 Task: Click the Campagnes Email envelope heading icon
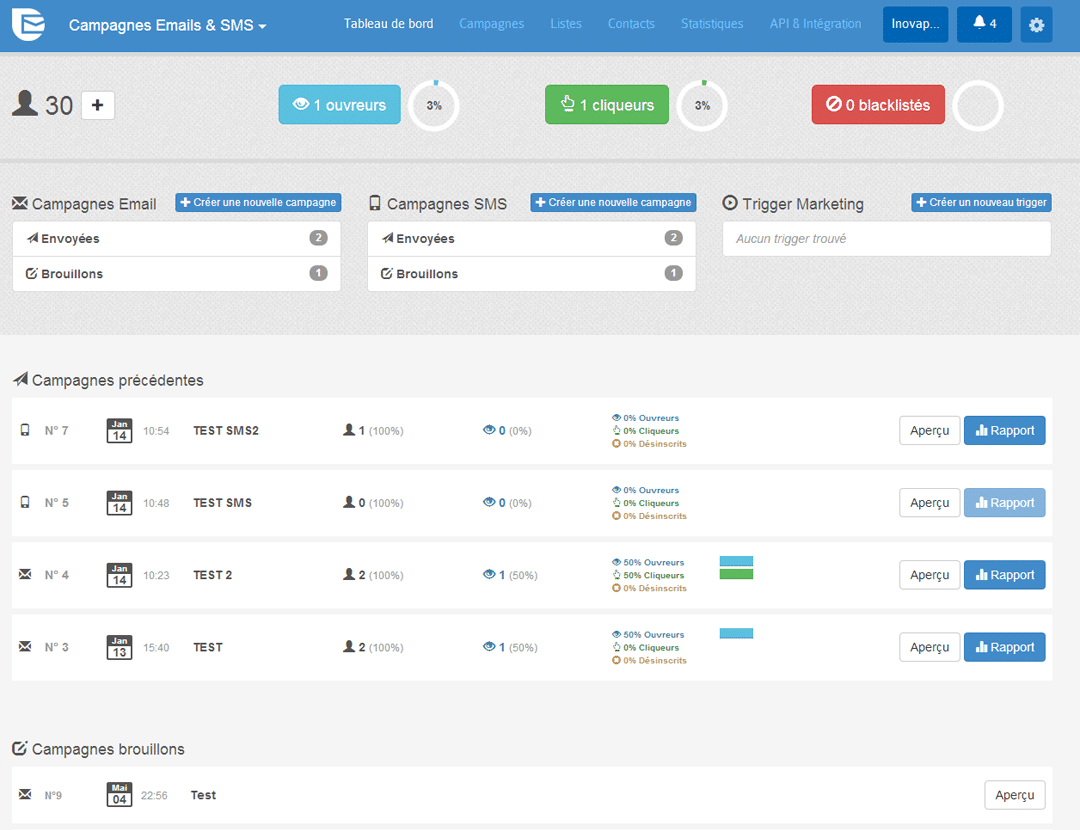[20, 203]
